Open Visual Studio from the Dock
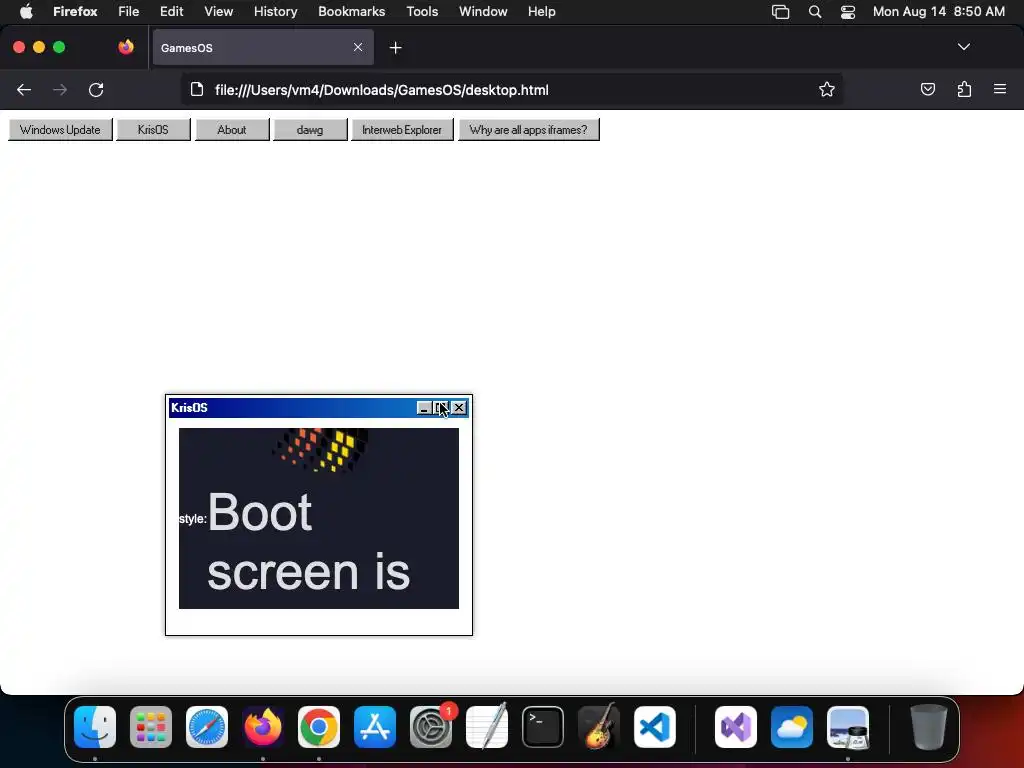Viewport: 1024px width, 768px height. point(736,727)
